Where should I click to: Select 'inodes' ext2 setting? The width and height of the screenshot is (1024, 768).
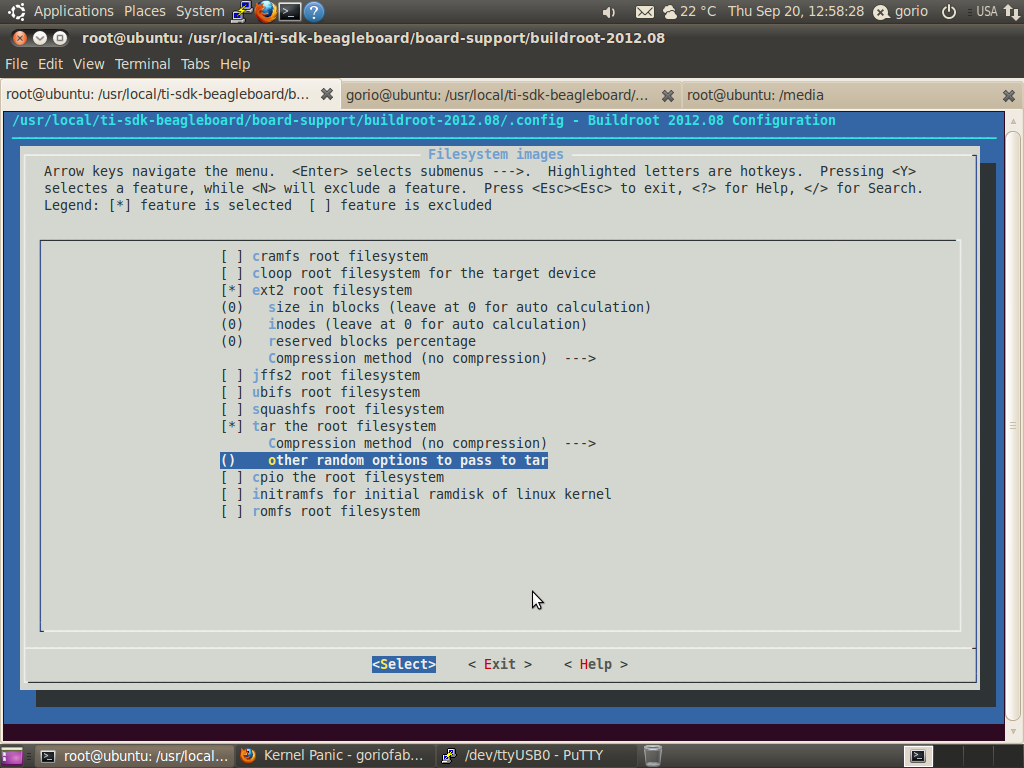pyautogui.click(x=404, y=324)
